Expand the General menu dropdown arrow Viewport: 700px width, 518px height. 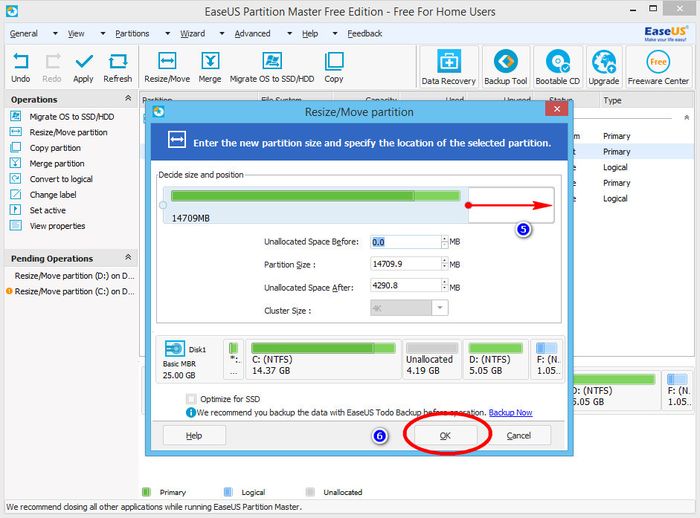pyautogui.click(x=55, y=33)
